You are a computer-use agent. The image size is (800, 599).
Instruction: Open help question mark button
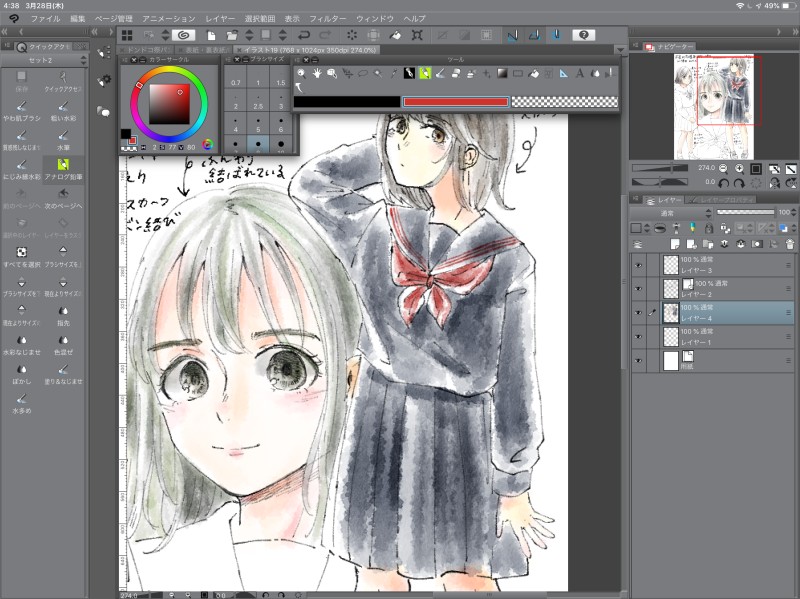584,35
